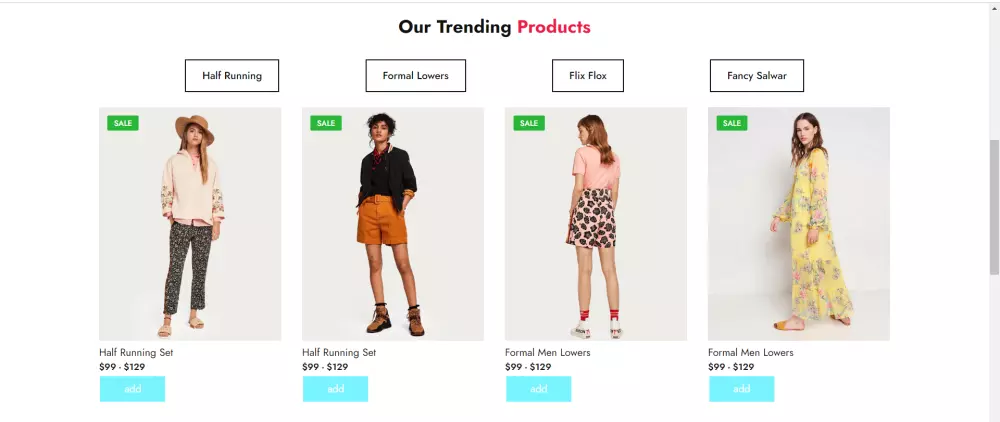Add the yellow floral dress product
The height and width of the screenshot is (422, 1000).
point(741,389)
